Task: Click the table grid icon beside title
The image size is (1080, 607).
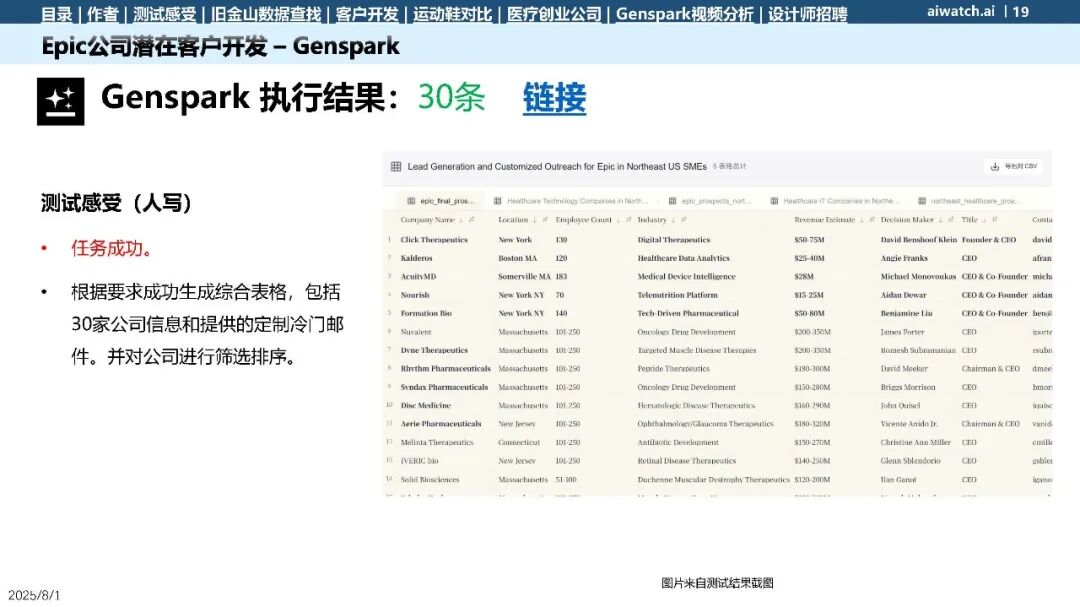Action: (x=396, y=166)
